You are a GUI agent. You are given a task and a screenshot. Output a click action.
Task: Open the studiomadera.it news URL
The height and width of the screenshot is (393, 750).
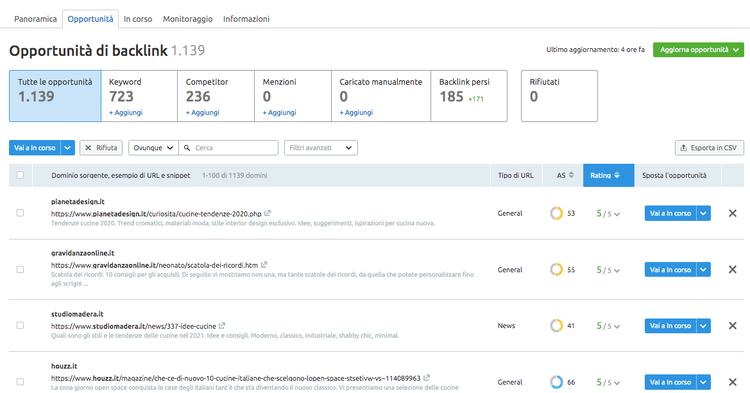coord(133,326)
